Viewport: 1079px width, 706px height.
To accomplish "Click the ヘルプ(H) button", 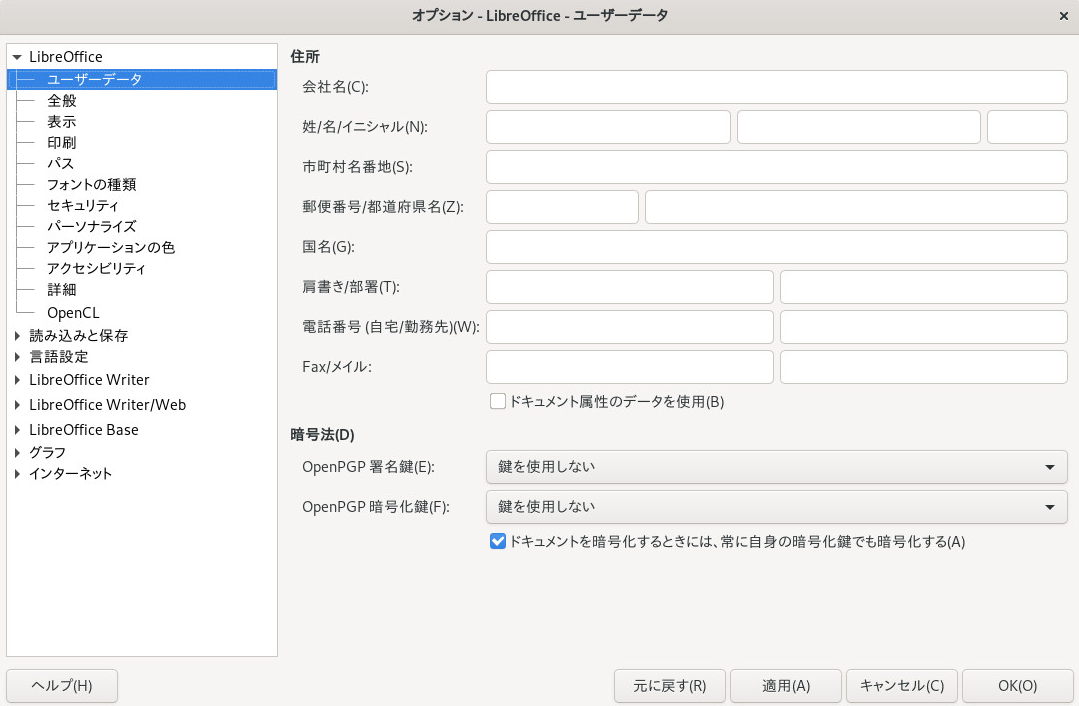I will (62, 686).
